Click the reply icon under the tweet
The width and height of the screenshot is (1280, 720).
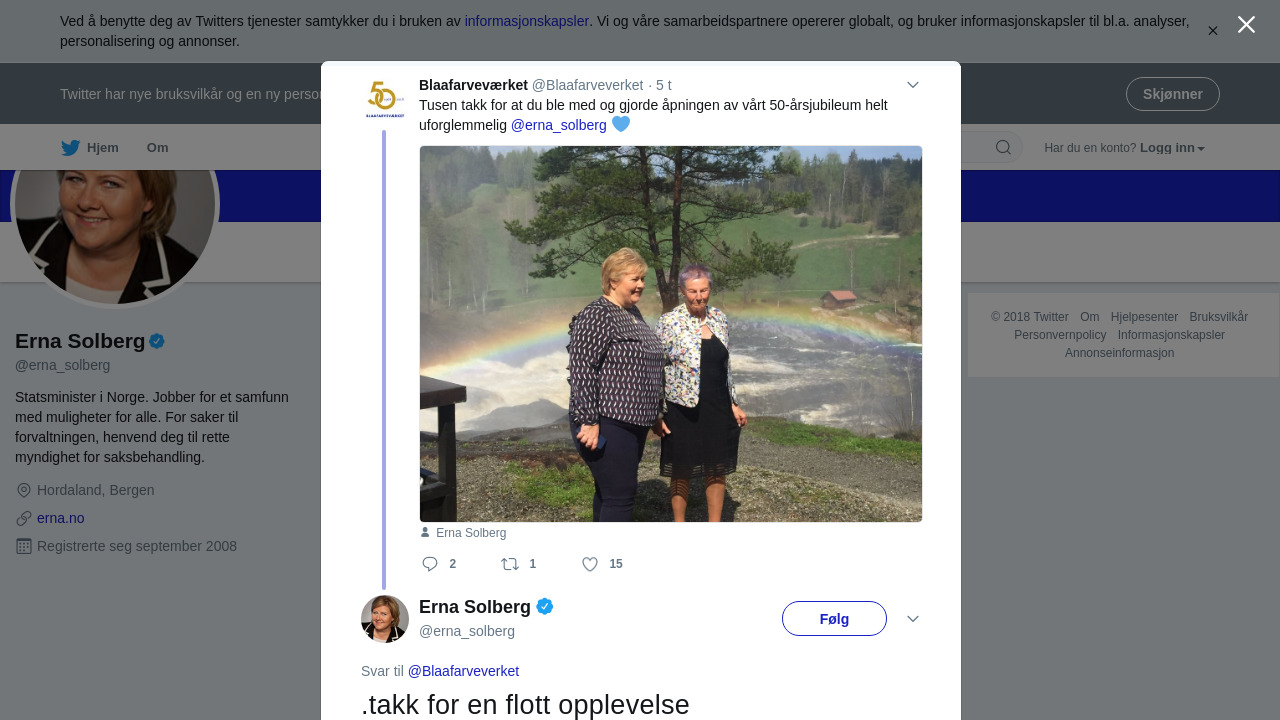click(x=430, y=564)
